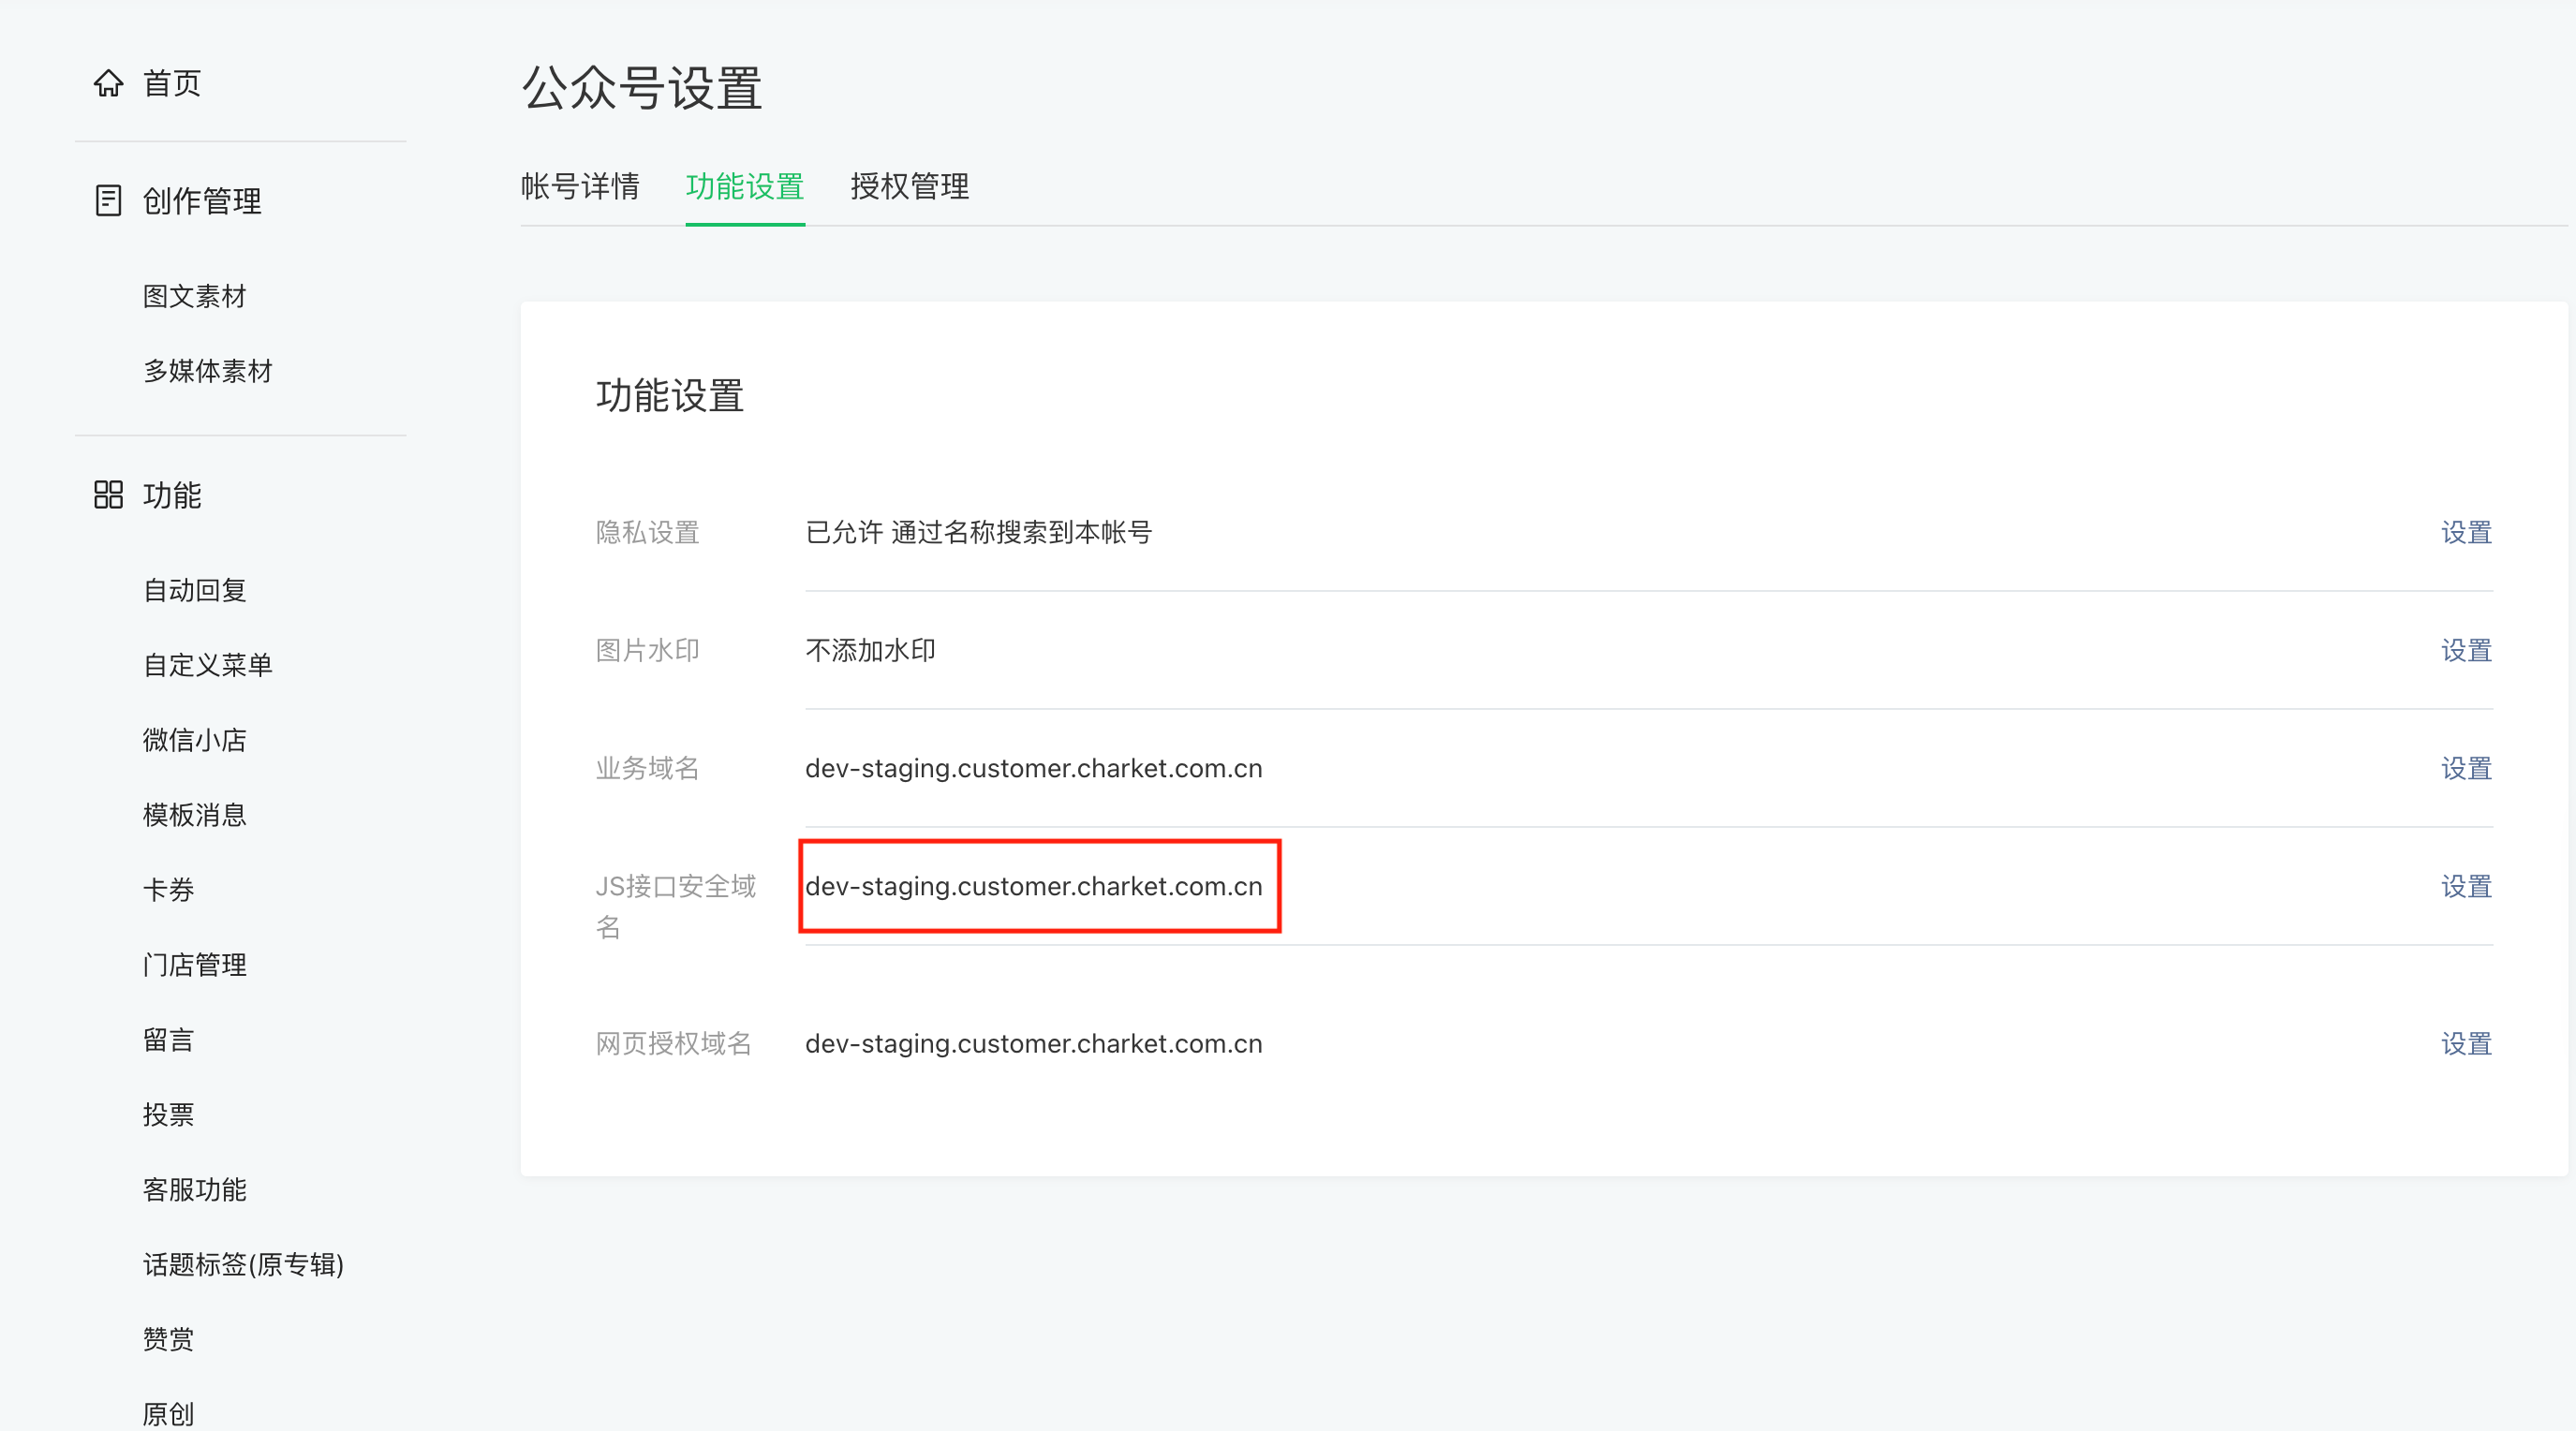This screenshot has width=2576, height=1431.
Task: Go to 多媒体素材 in sidebar
Action: 208,371
